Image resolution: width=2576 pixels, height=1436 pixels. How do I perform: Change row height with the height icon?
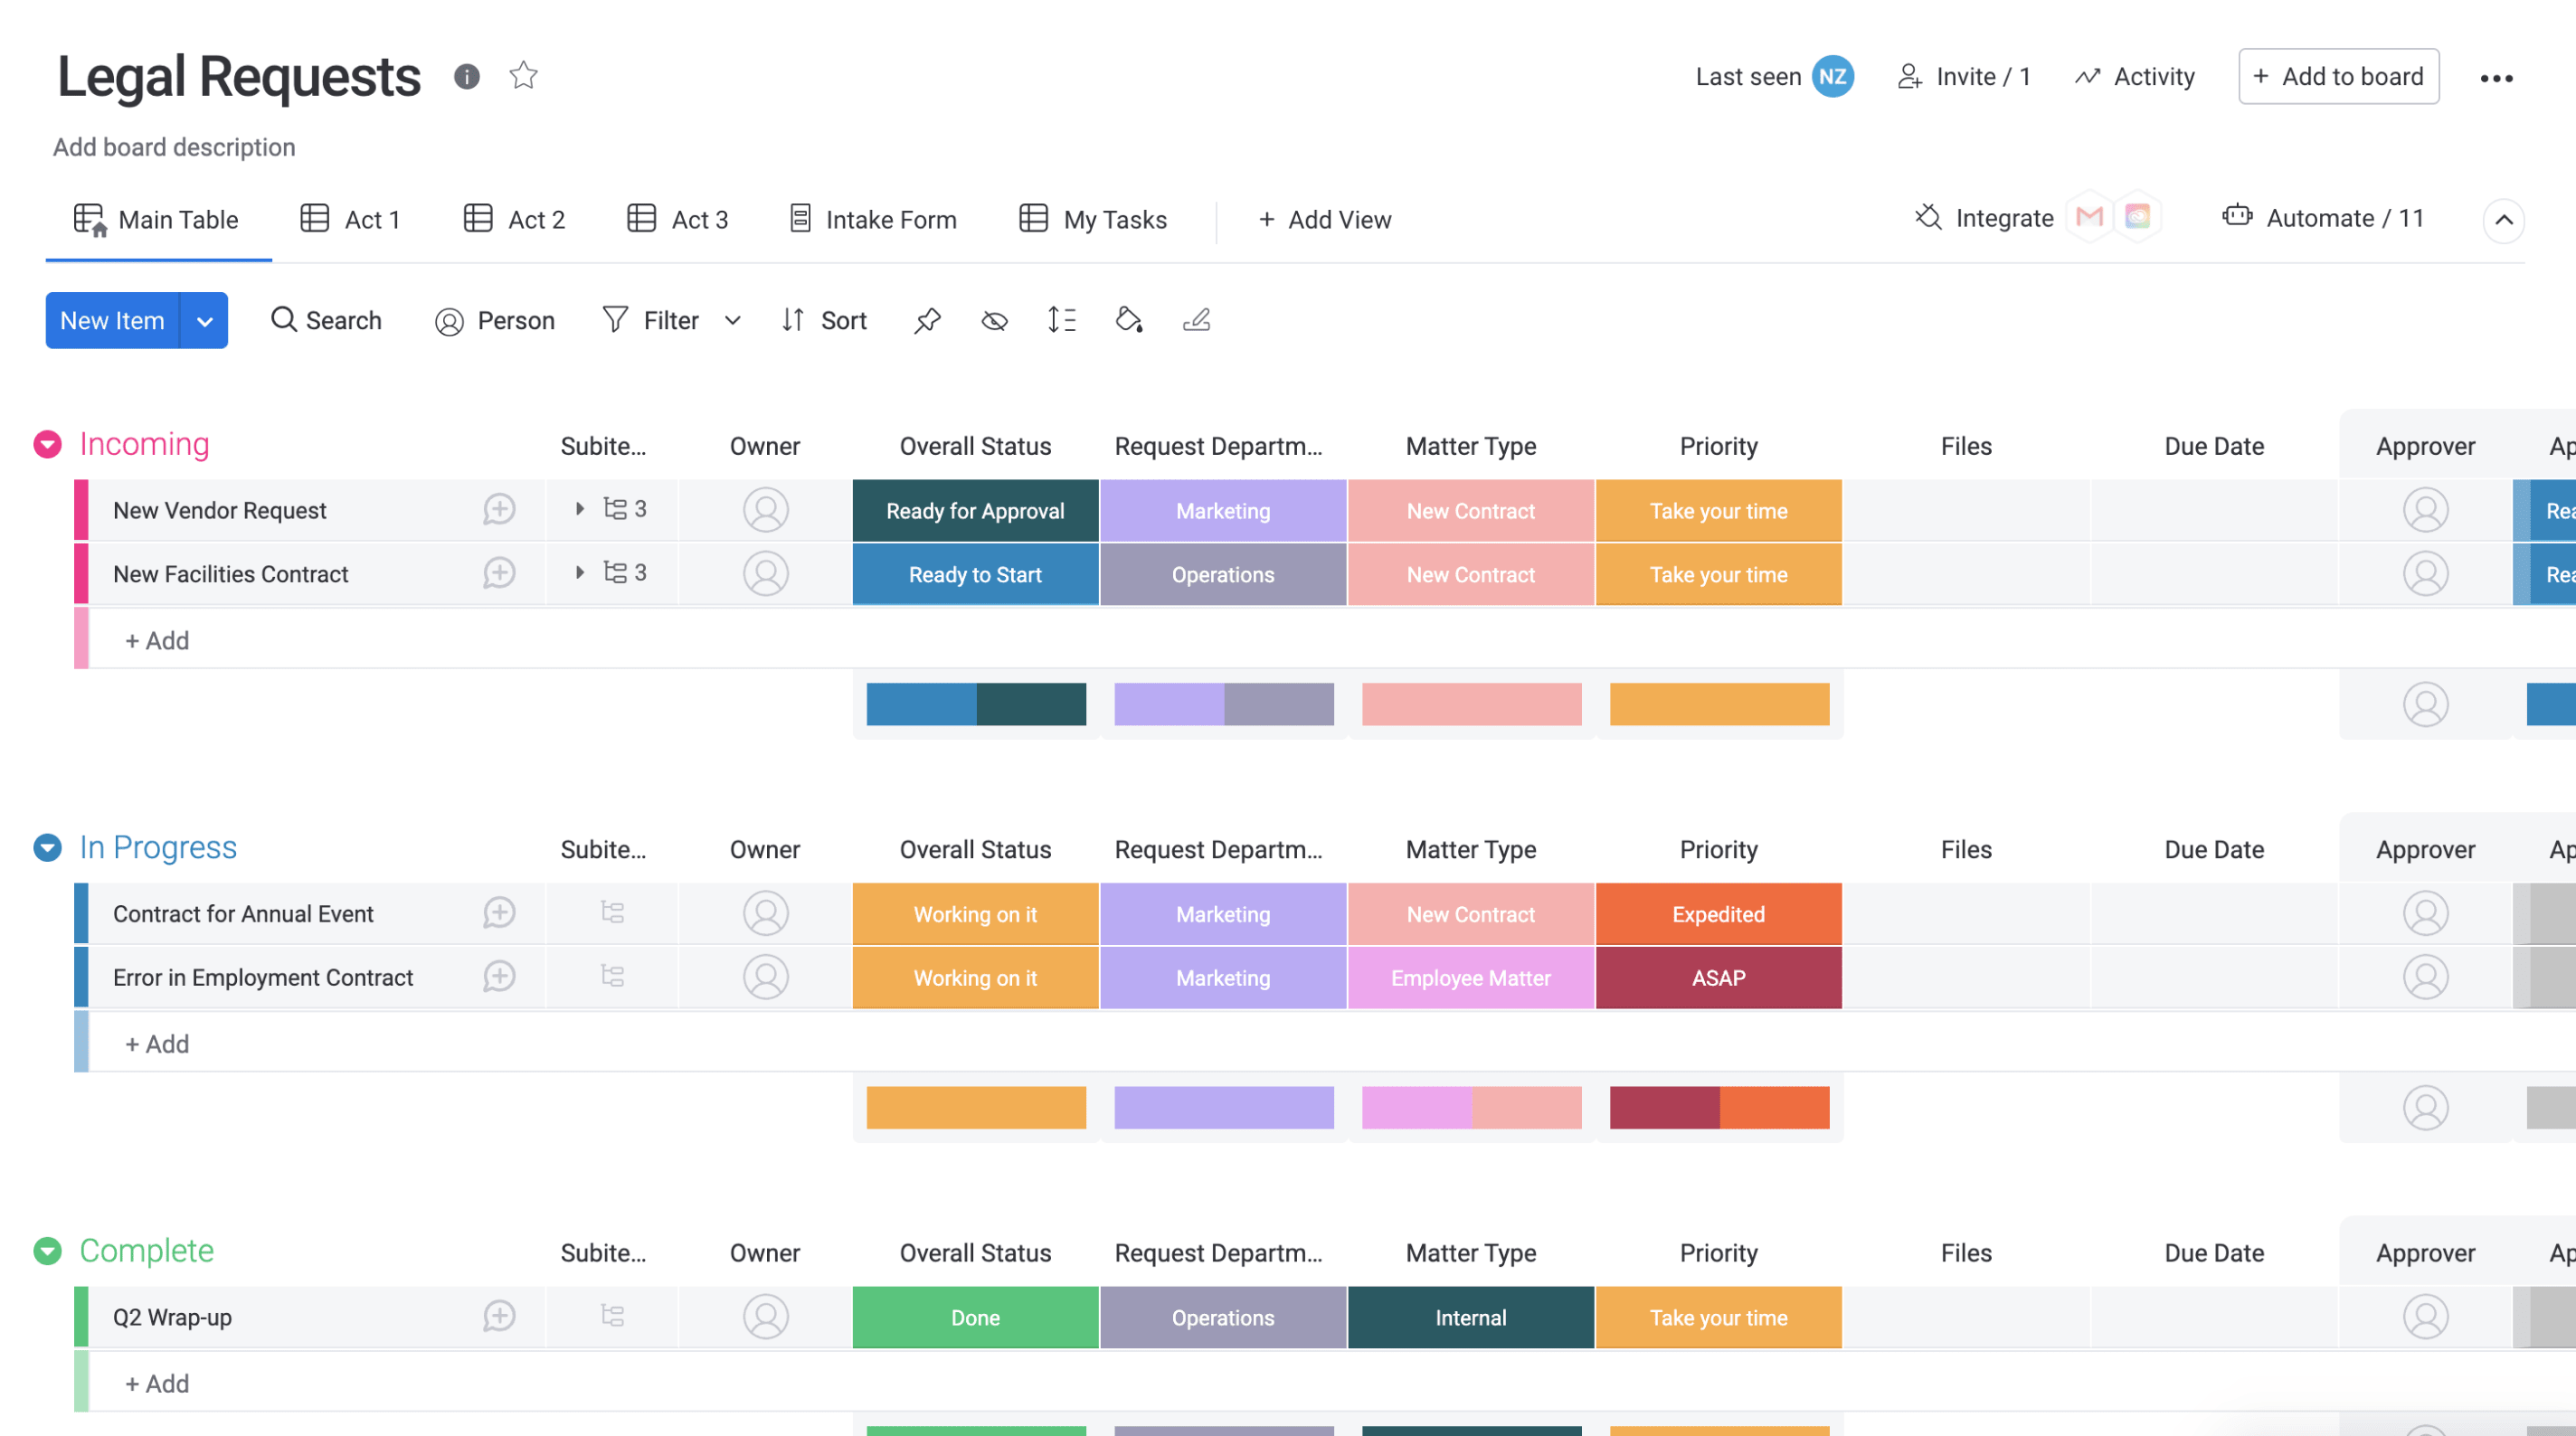[1061, 320]
